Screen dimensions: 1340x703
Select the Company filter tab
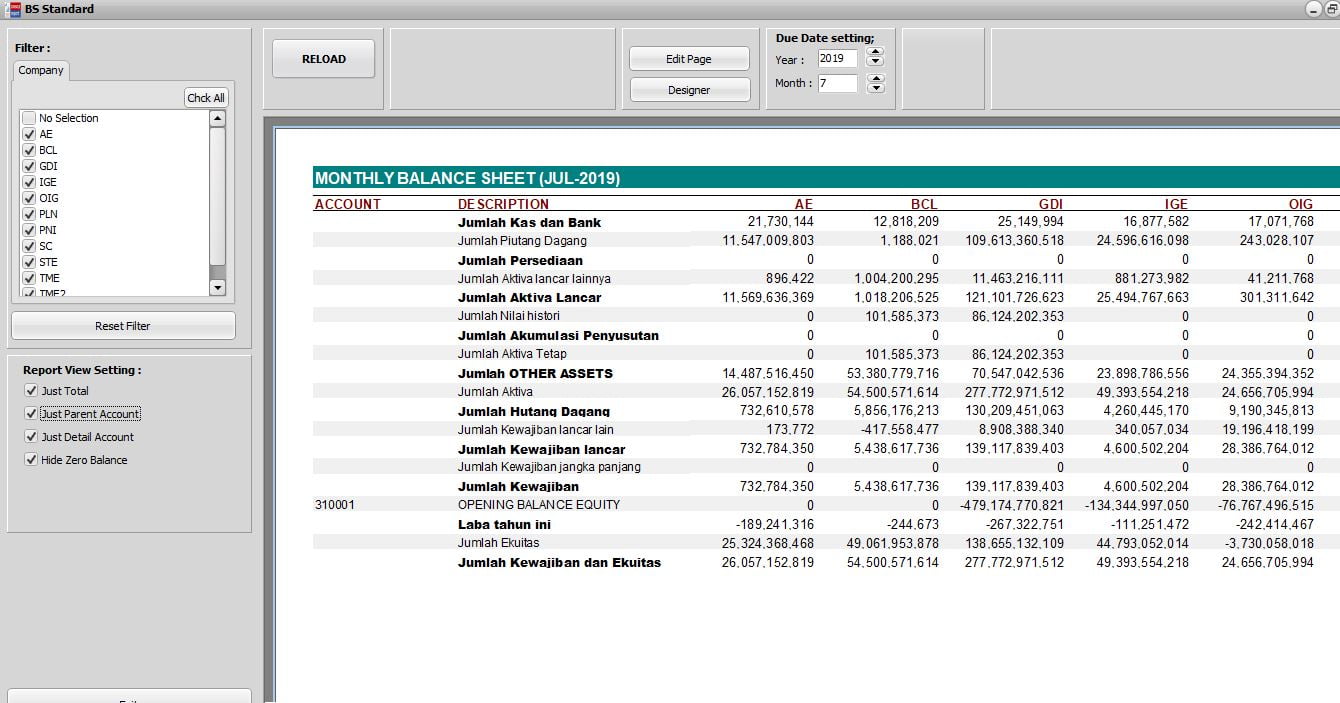point(41,70)
